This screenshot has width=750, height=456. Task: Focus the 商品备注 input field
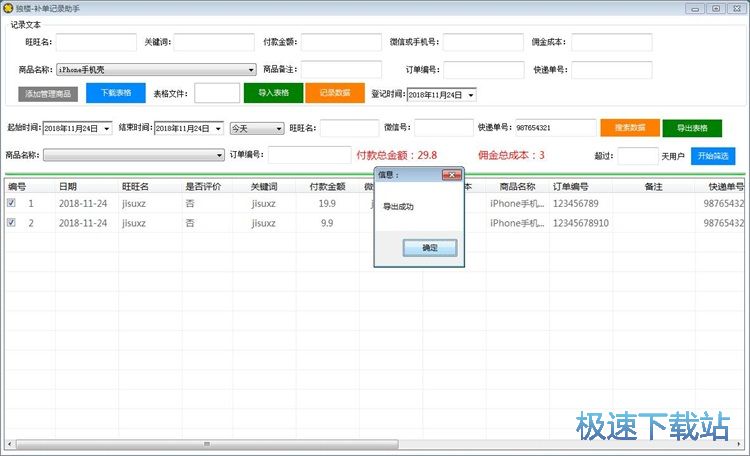(341, 69)
